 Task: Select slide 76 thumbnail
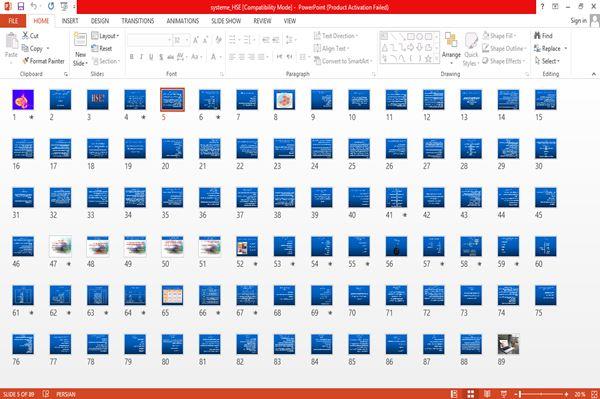point(23,344)
